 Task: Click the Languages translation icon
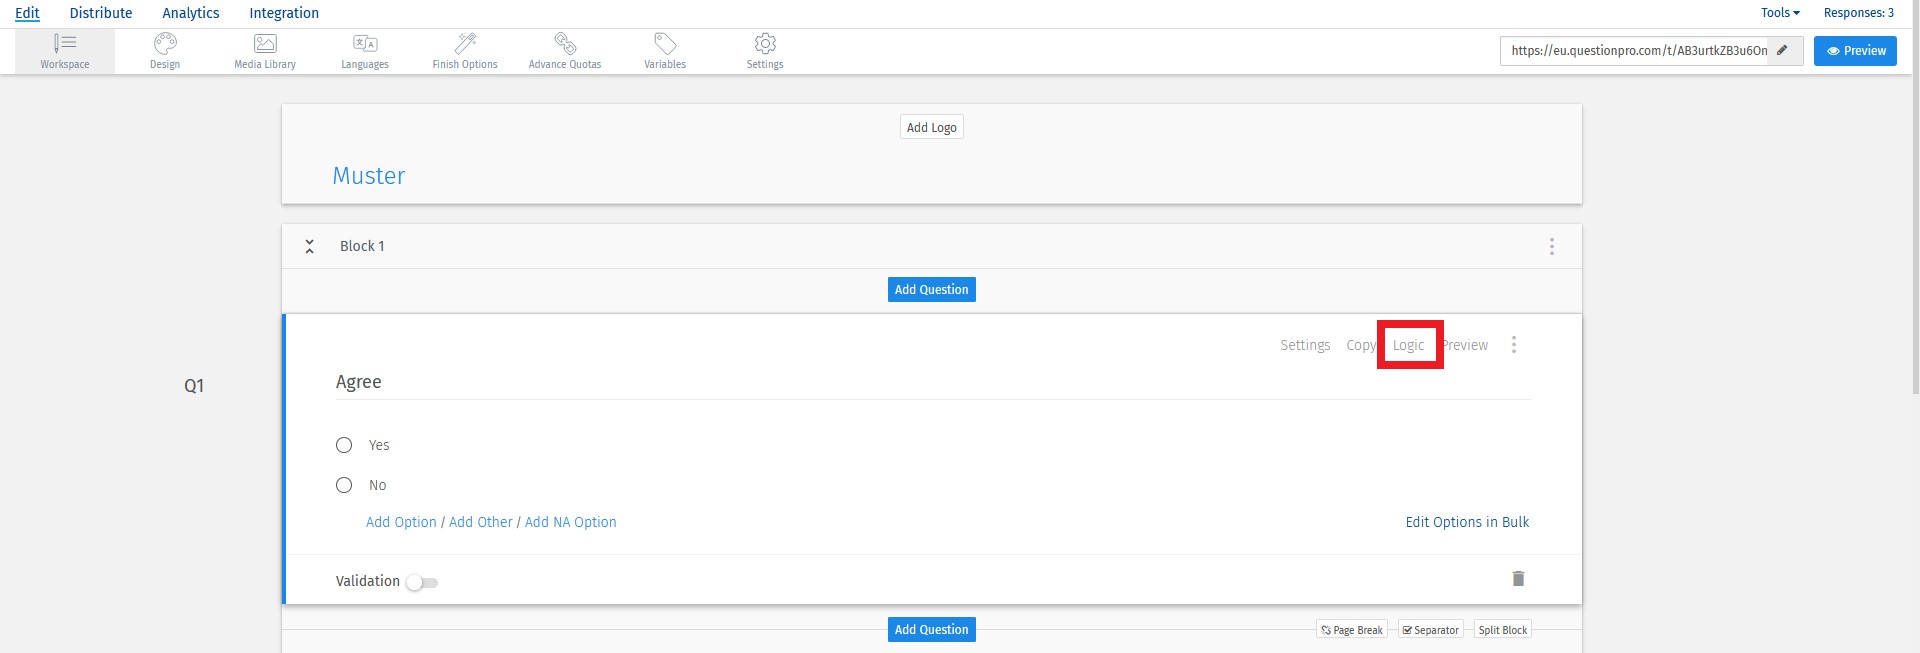pyautogui.click(x=365, y=44)
